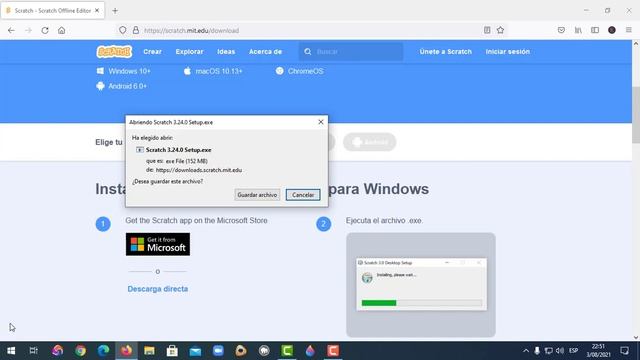
Task: Click the Buscar search field
Action: (351, 52)
